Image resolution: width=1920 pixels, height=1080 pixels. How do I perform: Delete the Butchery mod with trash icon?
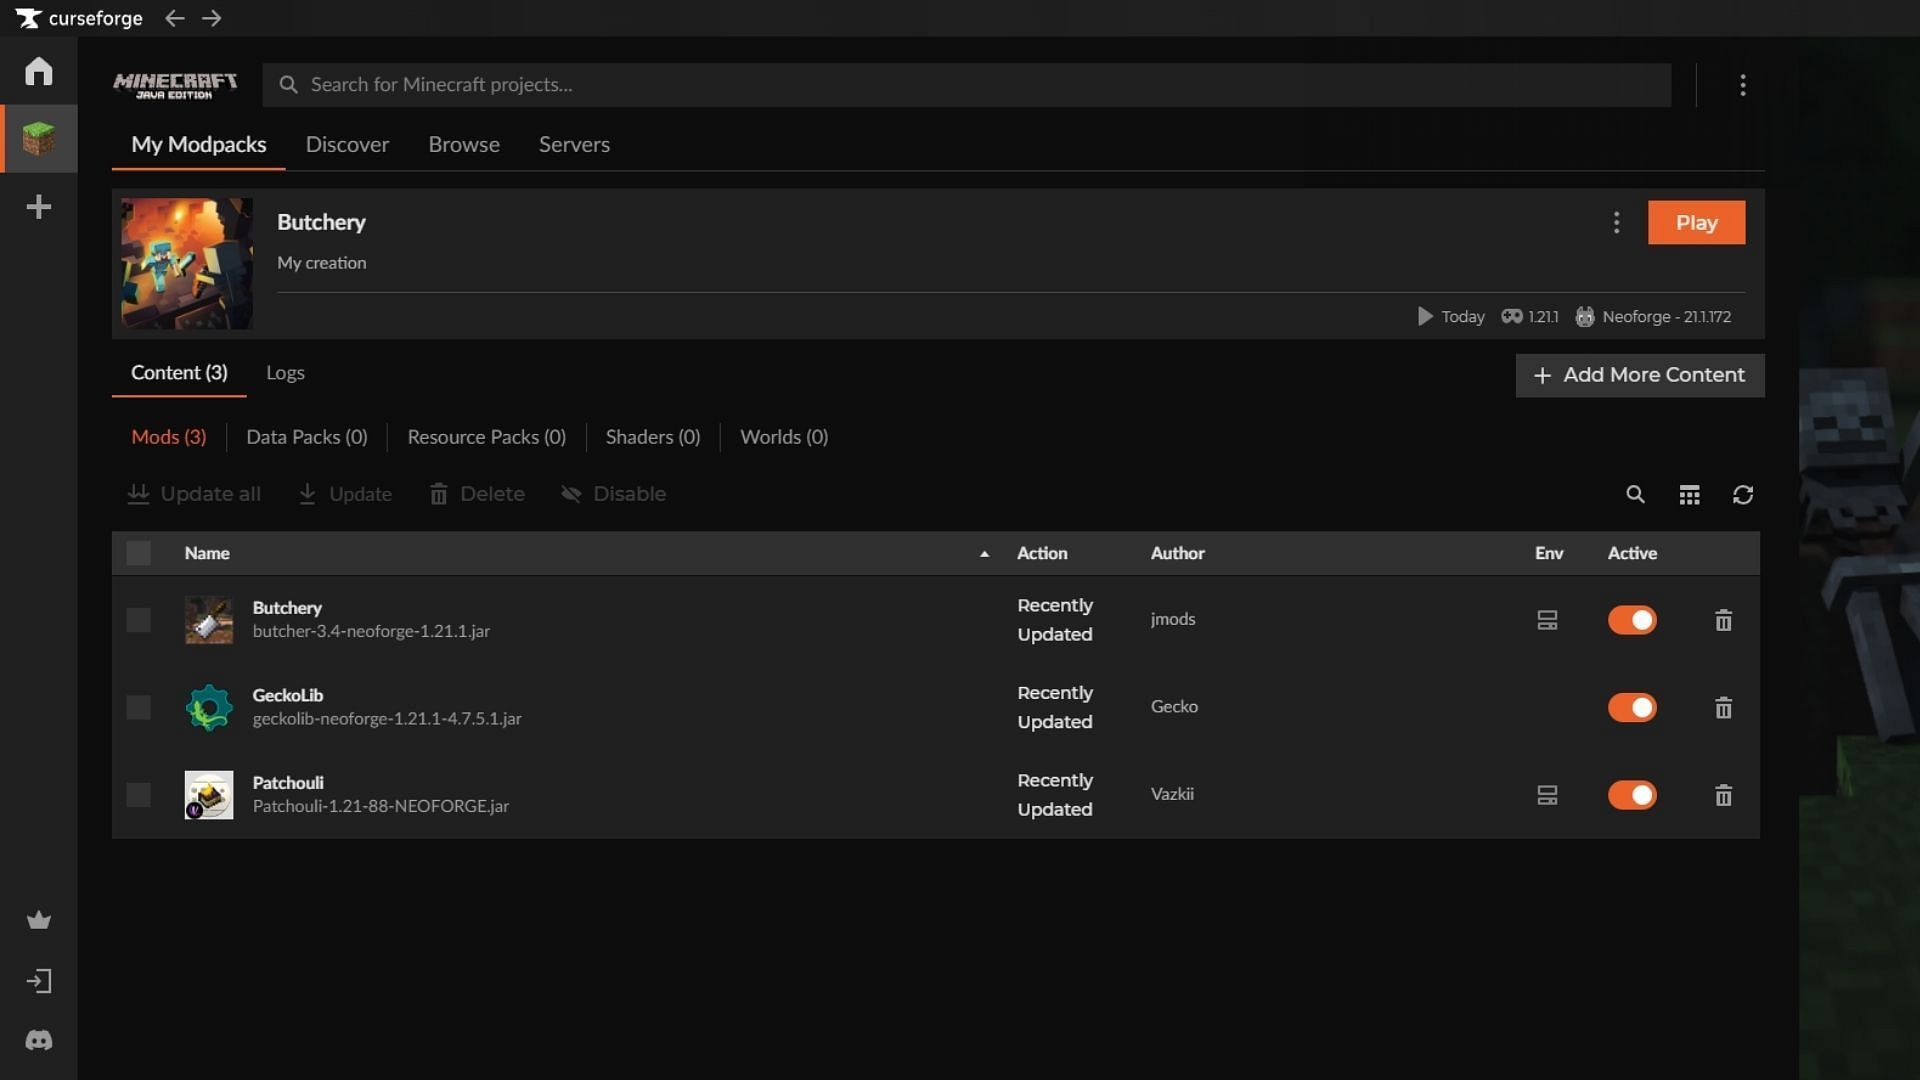click(1723, 621)
